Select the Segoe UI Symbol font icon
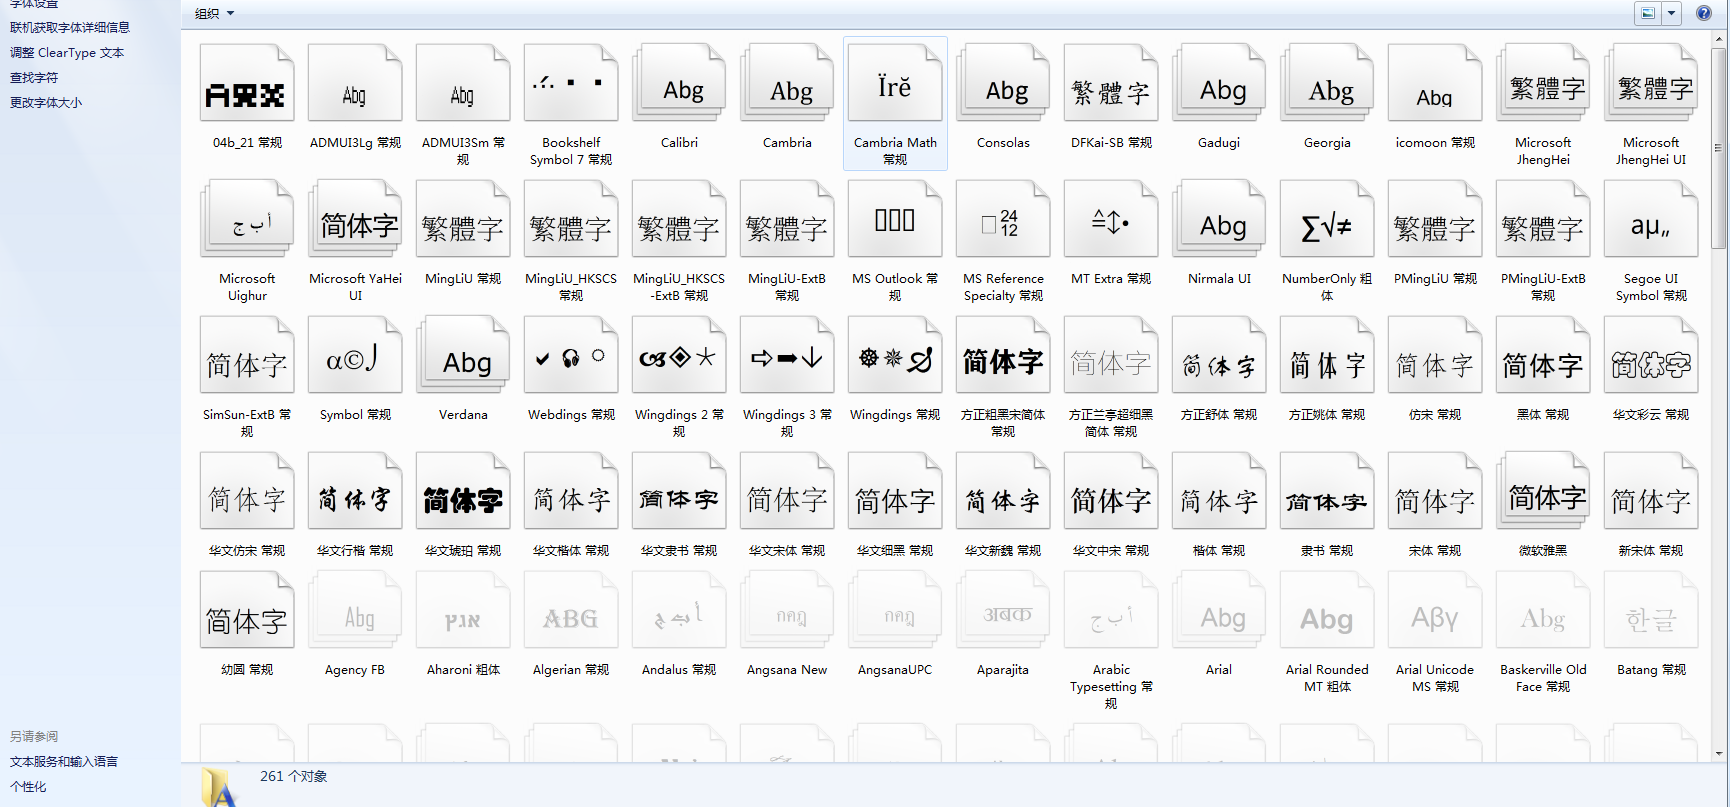The width and height of the screenshot is (1730, 807). tap(1651, 219)
